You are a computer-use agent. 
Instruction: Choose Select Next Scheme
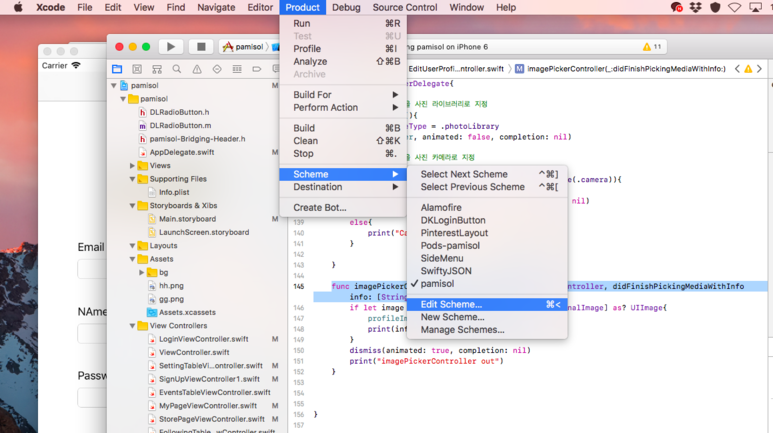487,174
